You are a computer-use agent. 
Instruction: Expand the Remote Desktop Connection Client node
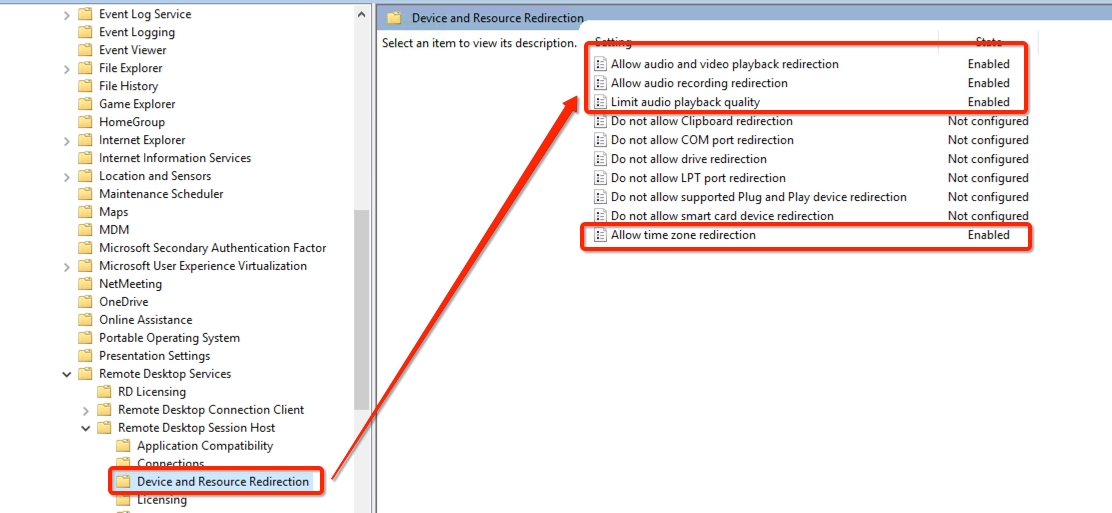[x=86, y=410]
